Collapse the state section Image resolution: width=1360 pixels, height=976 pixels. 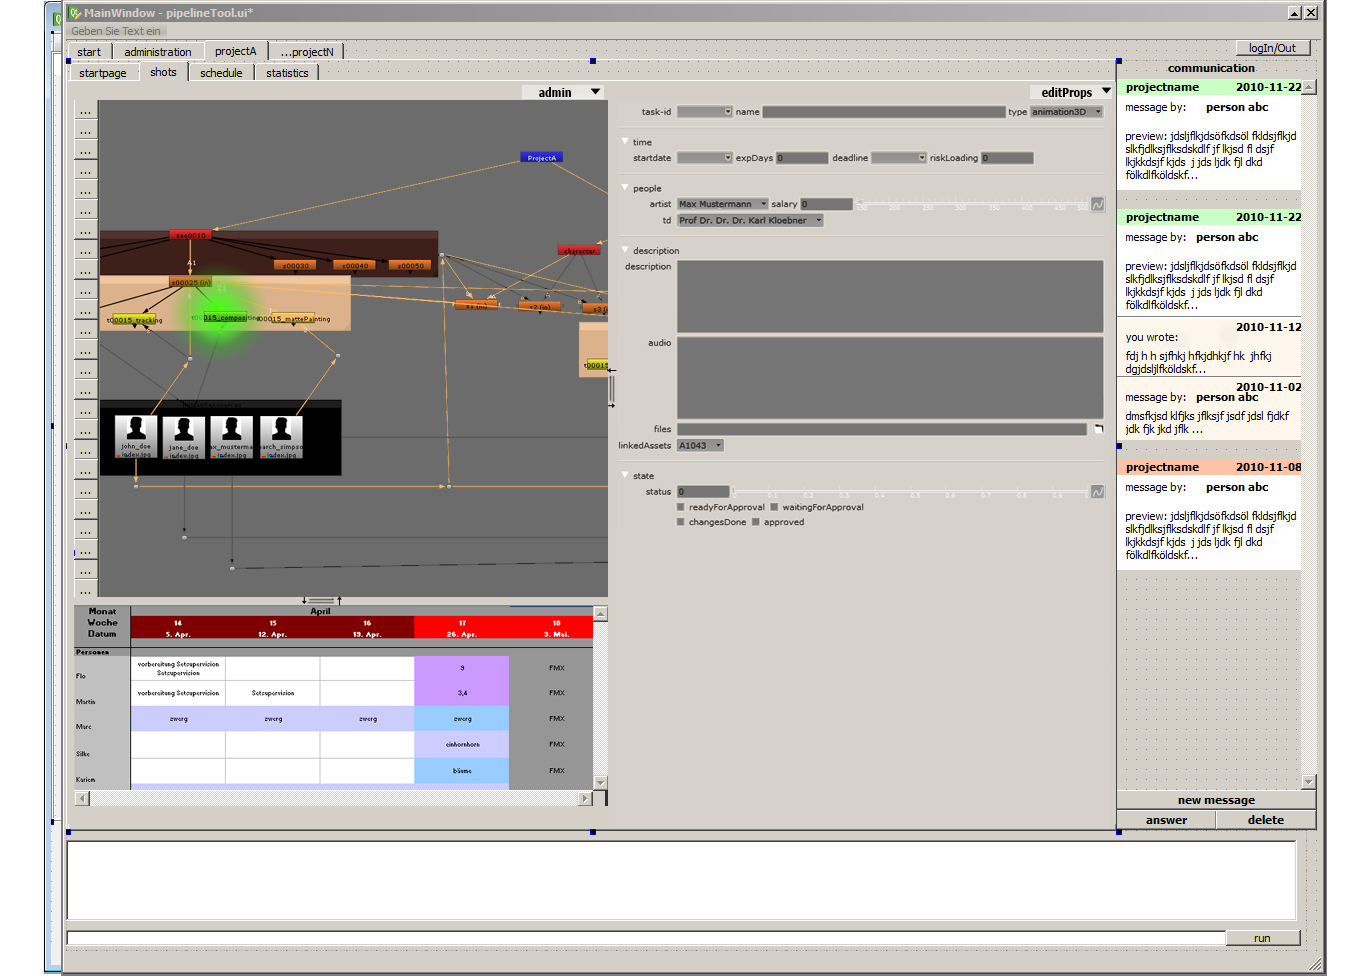(x=625, y=475)
